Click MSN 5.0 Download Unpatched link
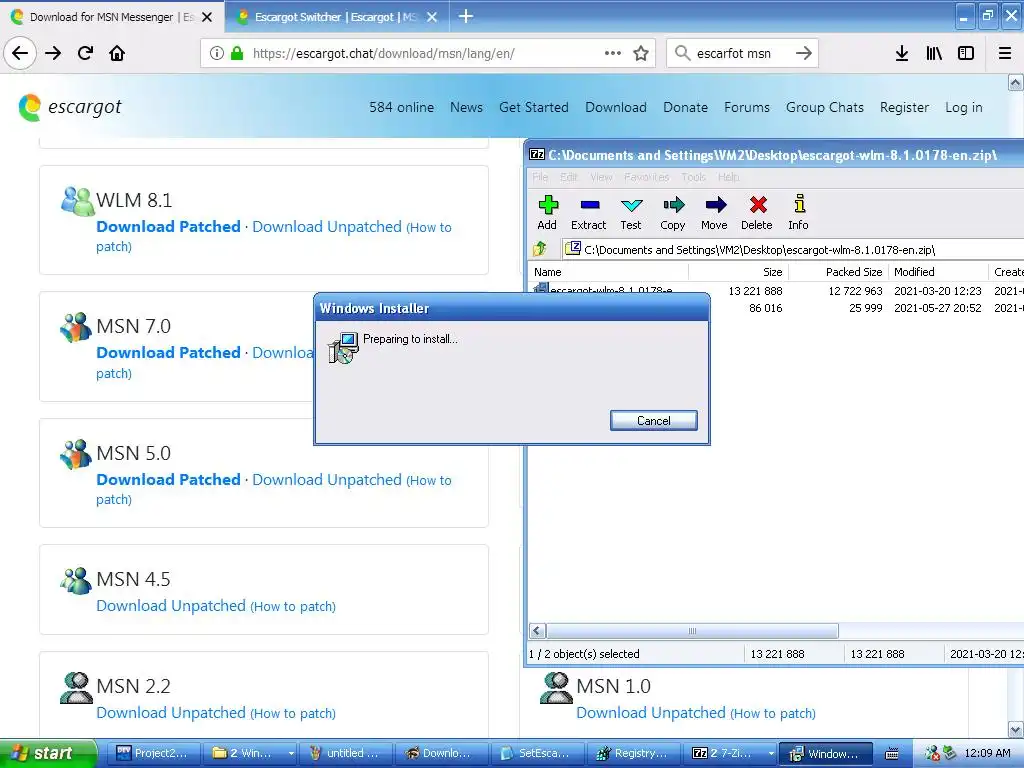Image resolution: width=1024 pixels, height=768 pixels. [x=327, y=479]
